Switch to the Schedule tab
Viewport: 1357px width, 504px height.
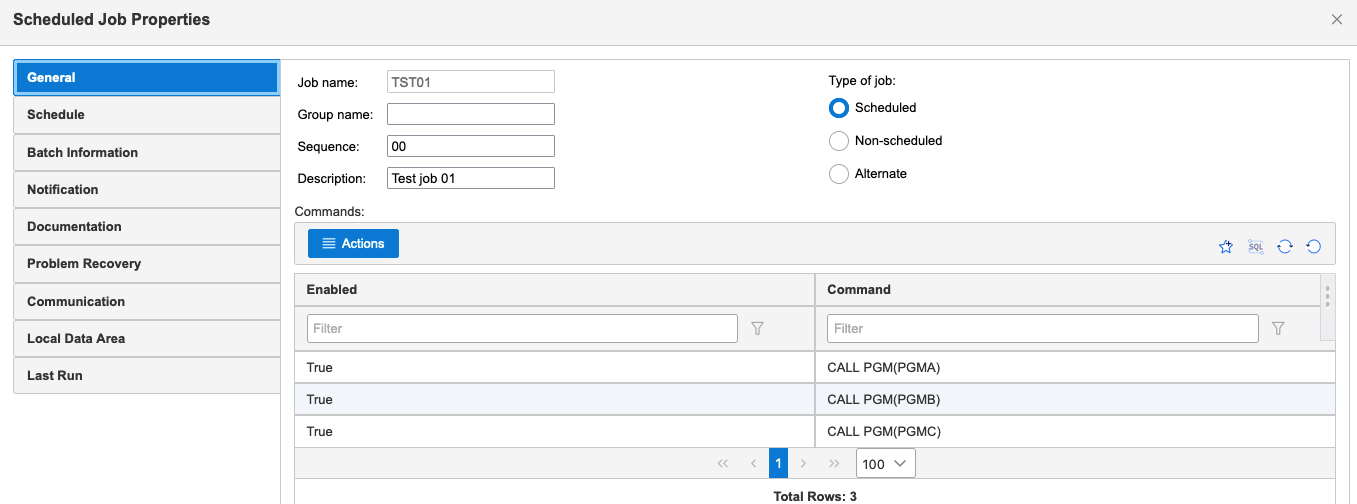(146, 115)
